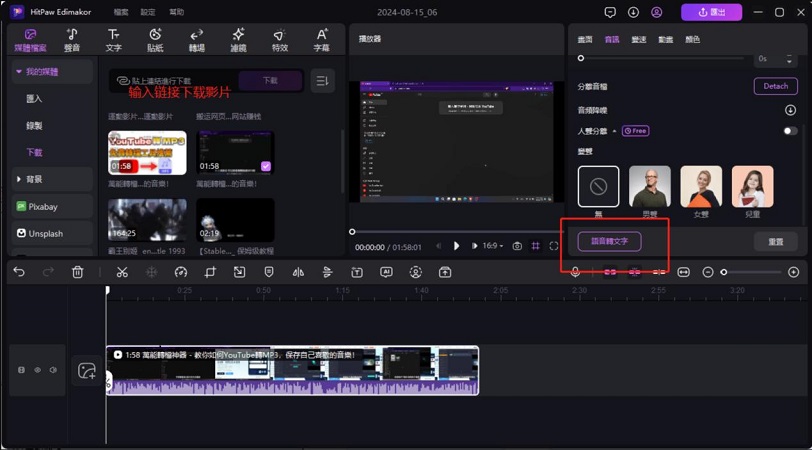Open the 設定 menu in title bar

coord(148,12)
